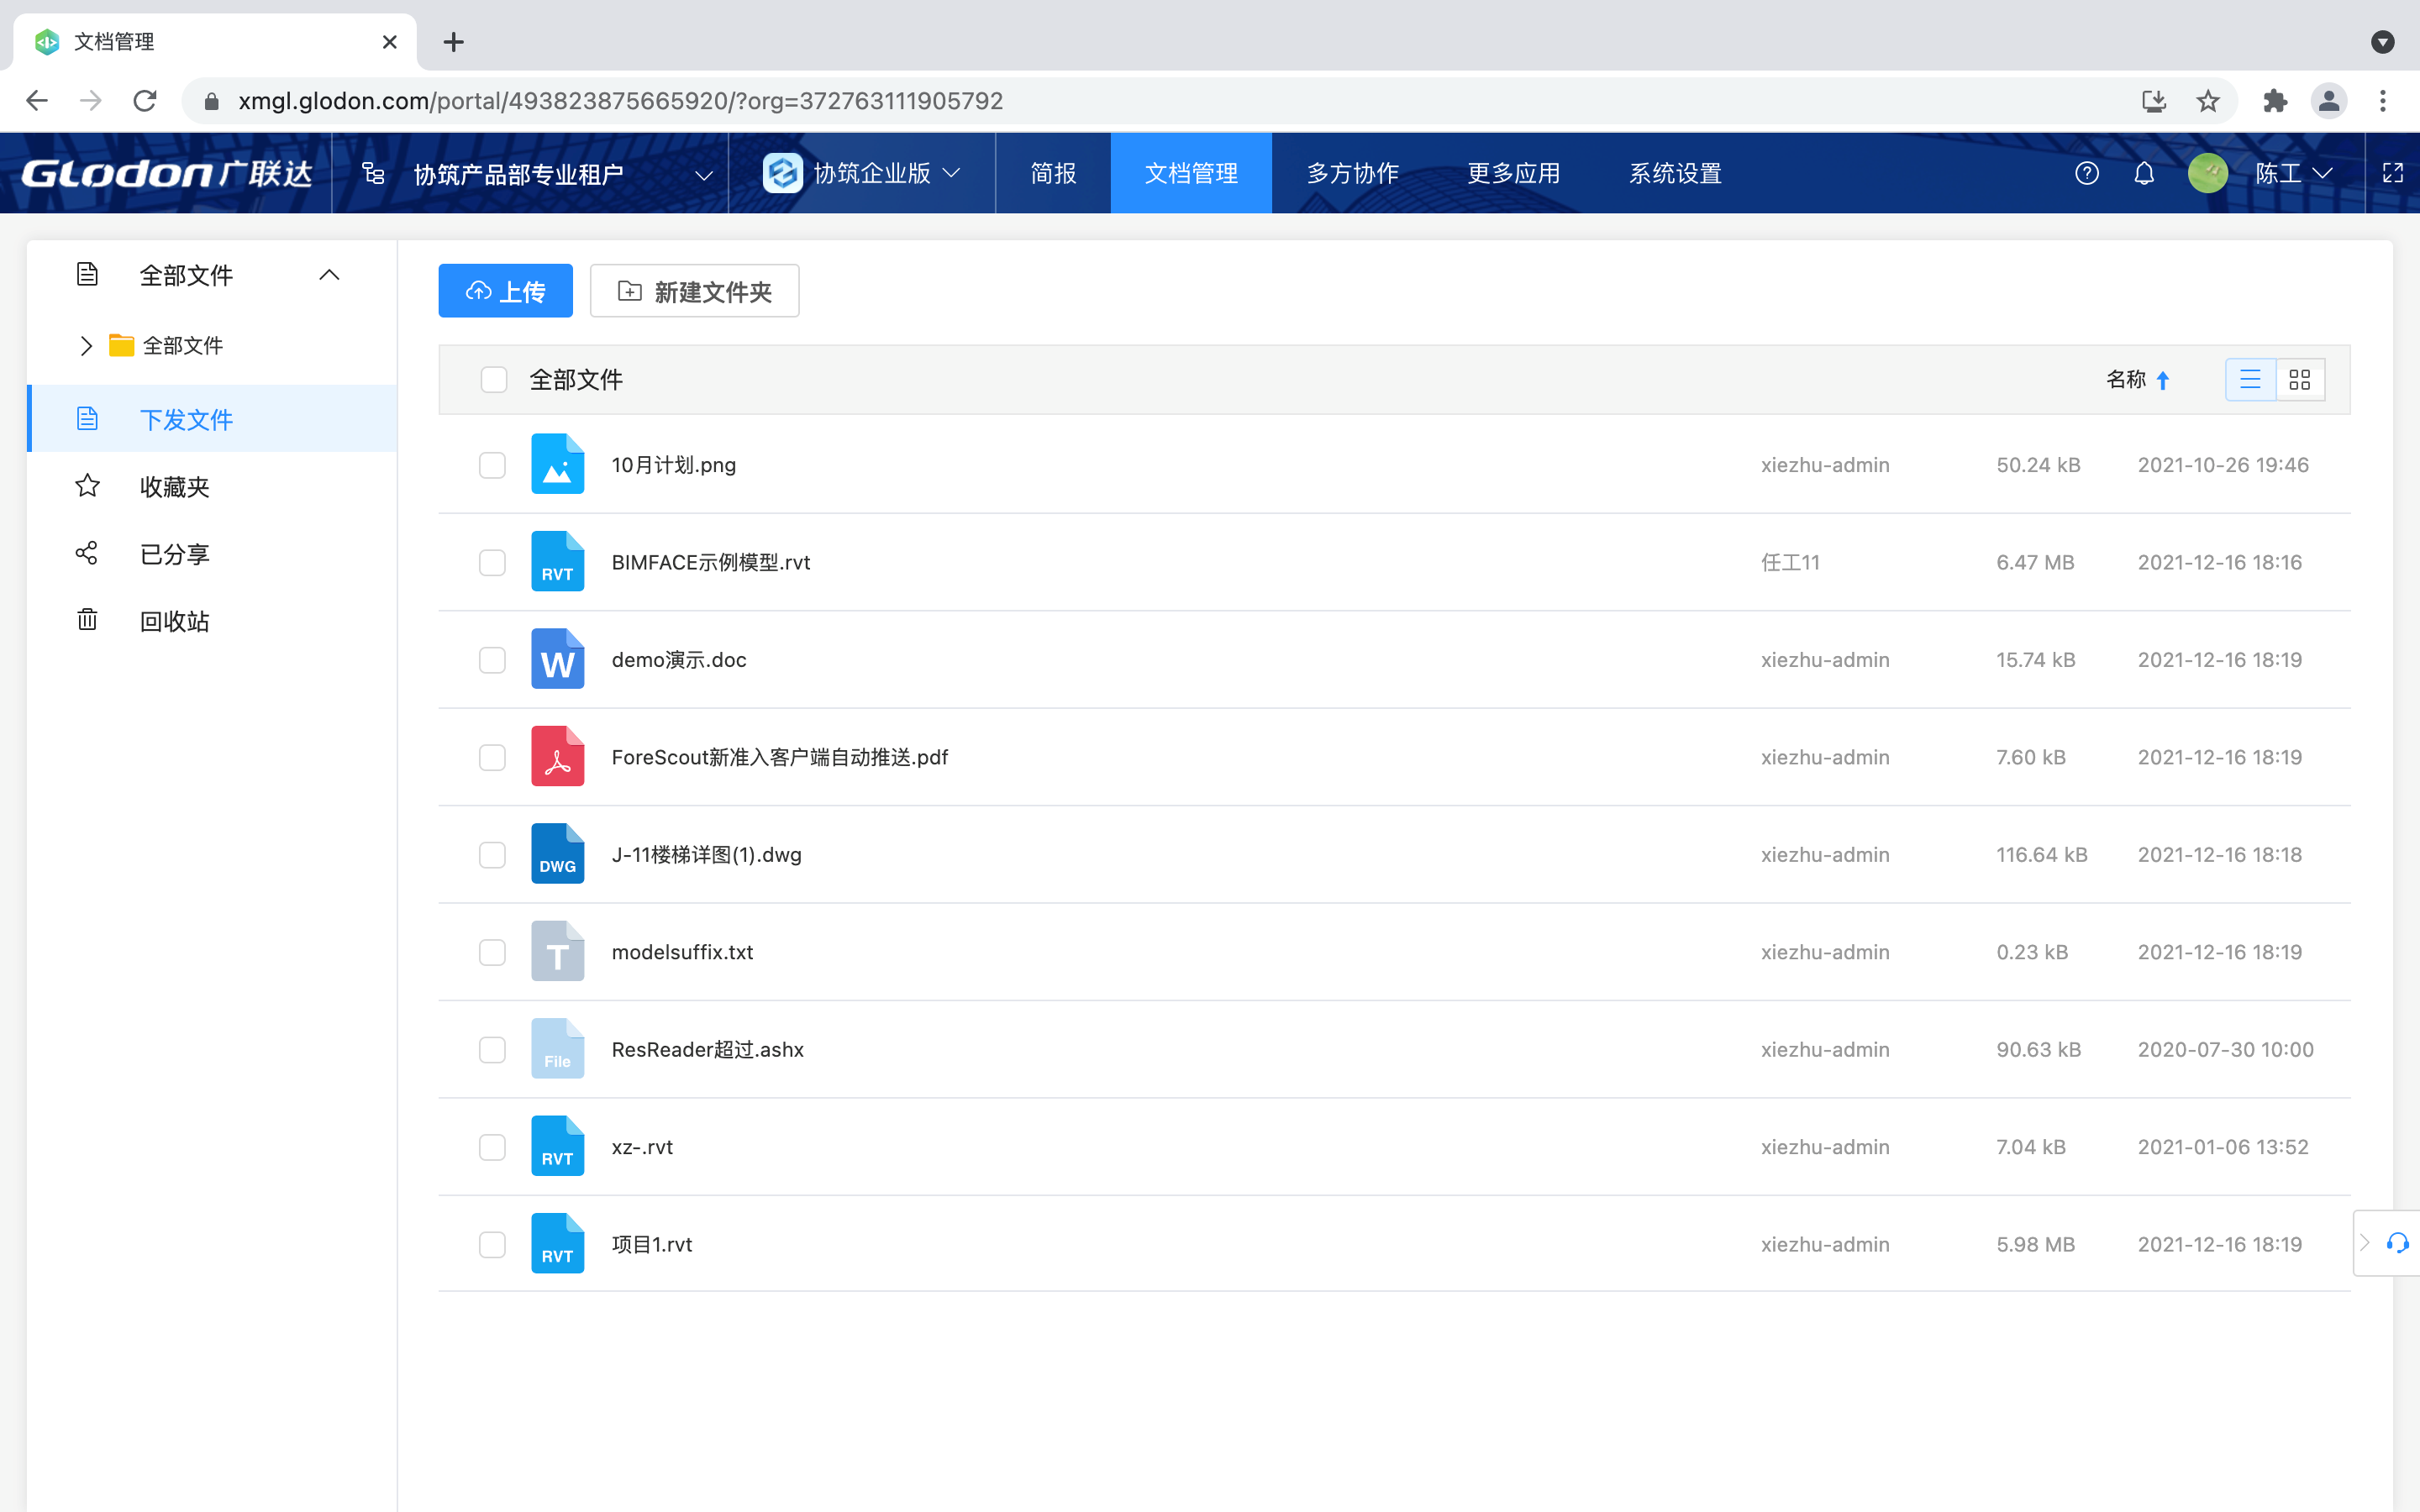This screenshot has height=1512, width=2420.
Task: Go to the 系统设置 tab
Action: [x=1675, y=173]
